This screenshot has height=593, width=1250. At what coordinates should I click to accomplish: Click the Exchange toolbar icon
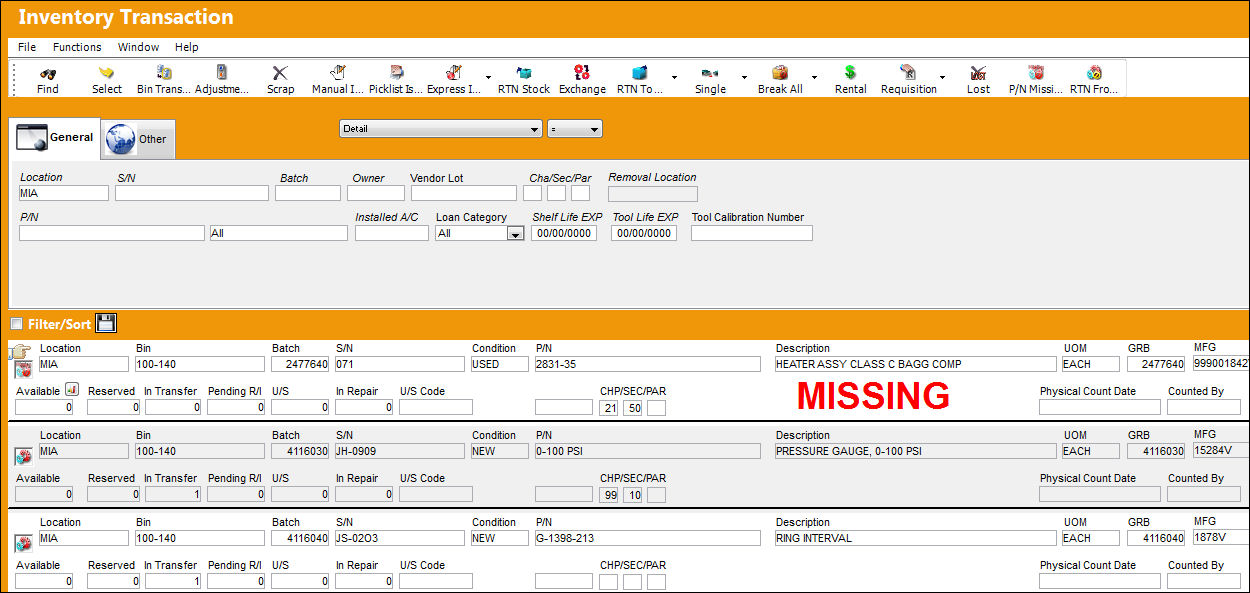(x=582, y=73)
